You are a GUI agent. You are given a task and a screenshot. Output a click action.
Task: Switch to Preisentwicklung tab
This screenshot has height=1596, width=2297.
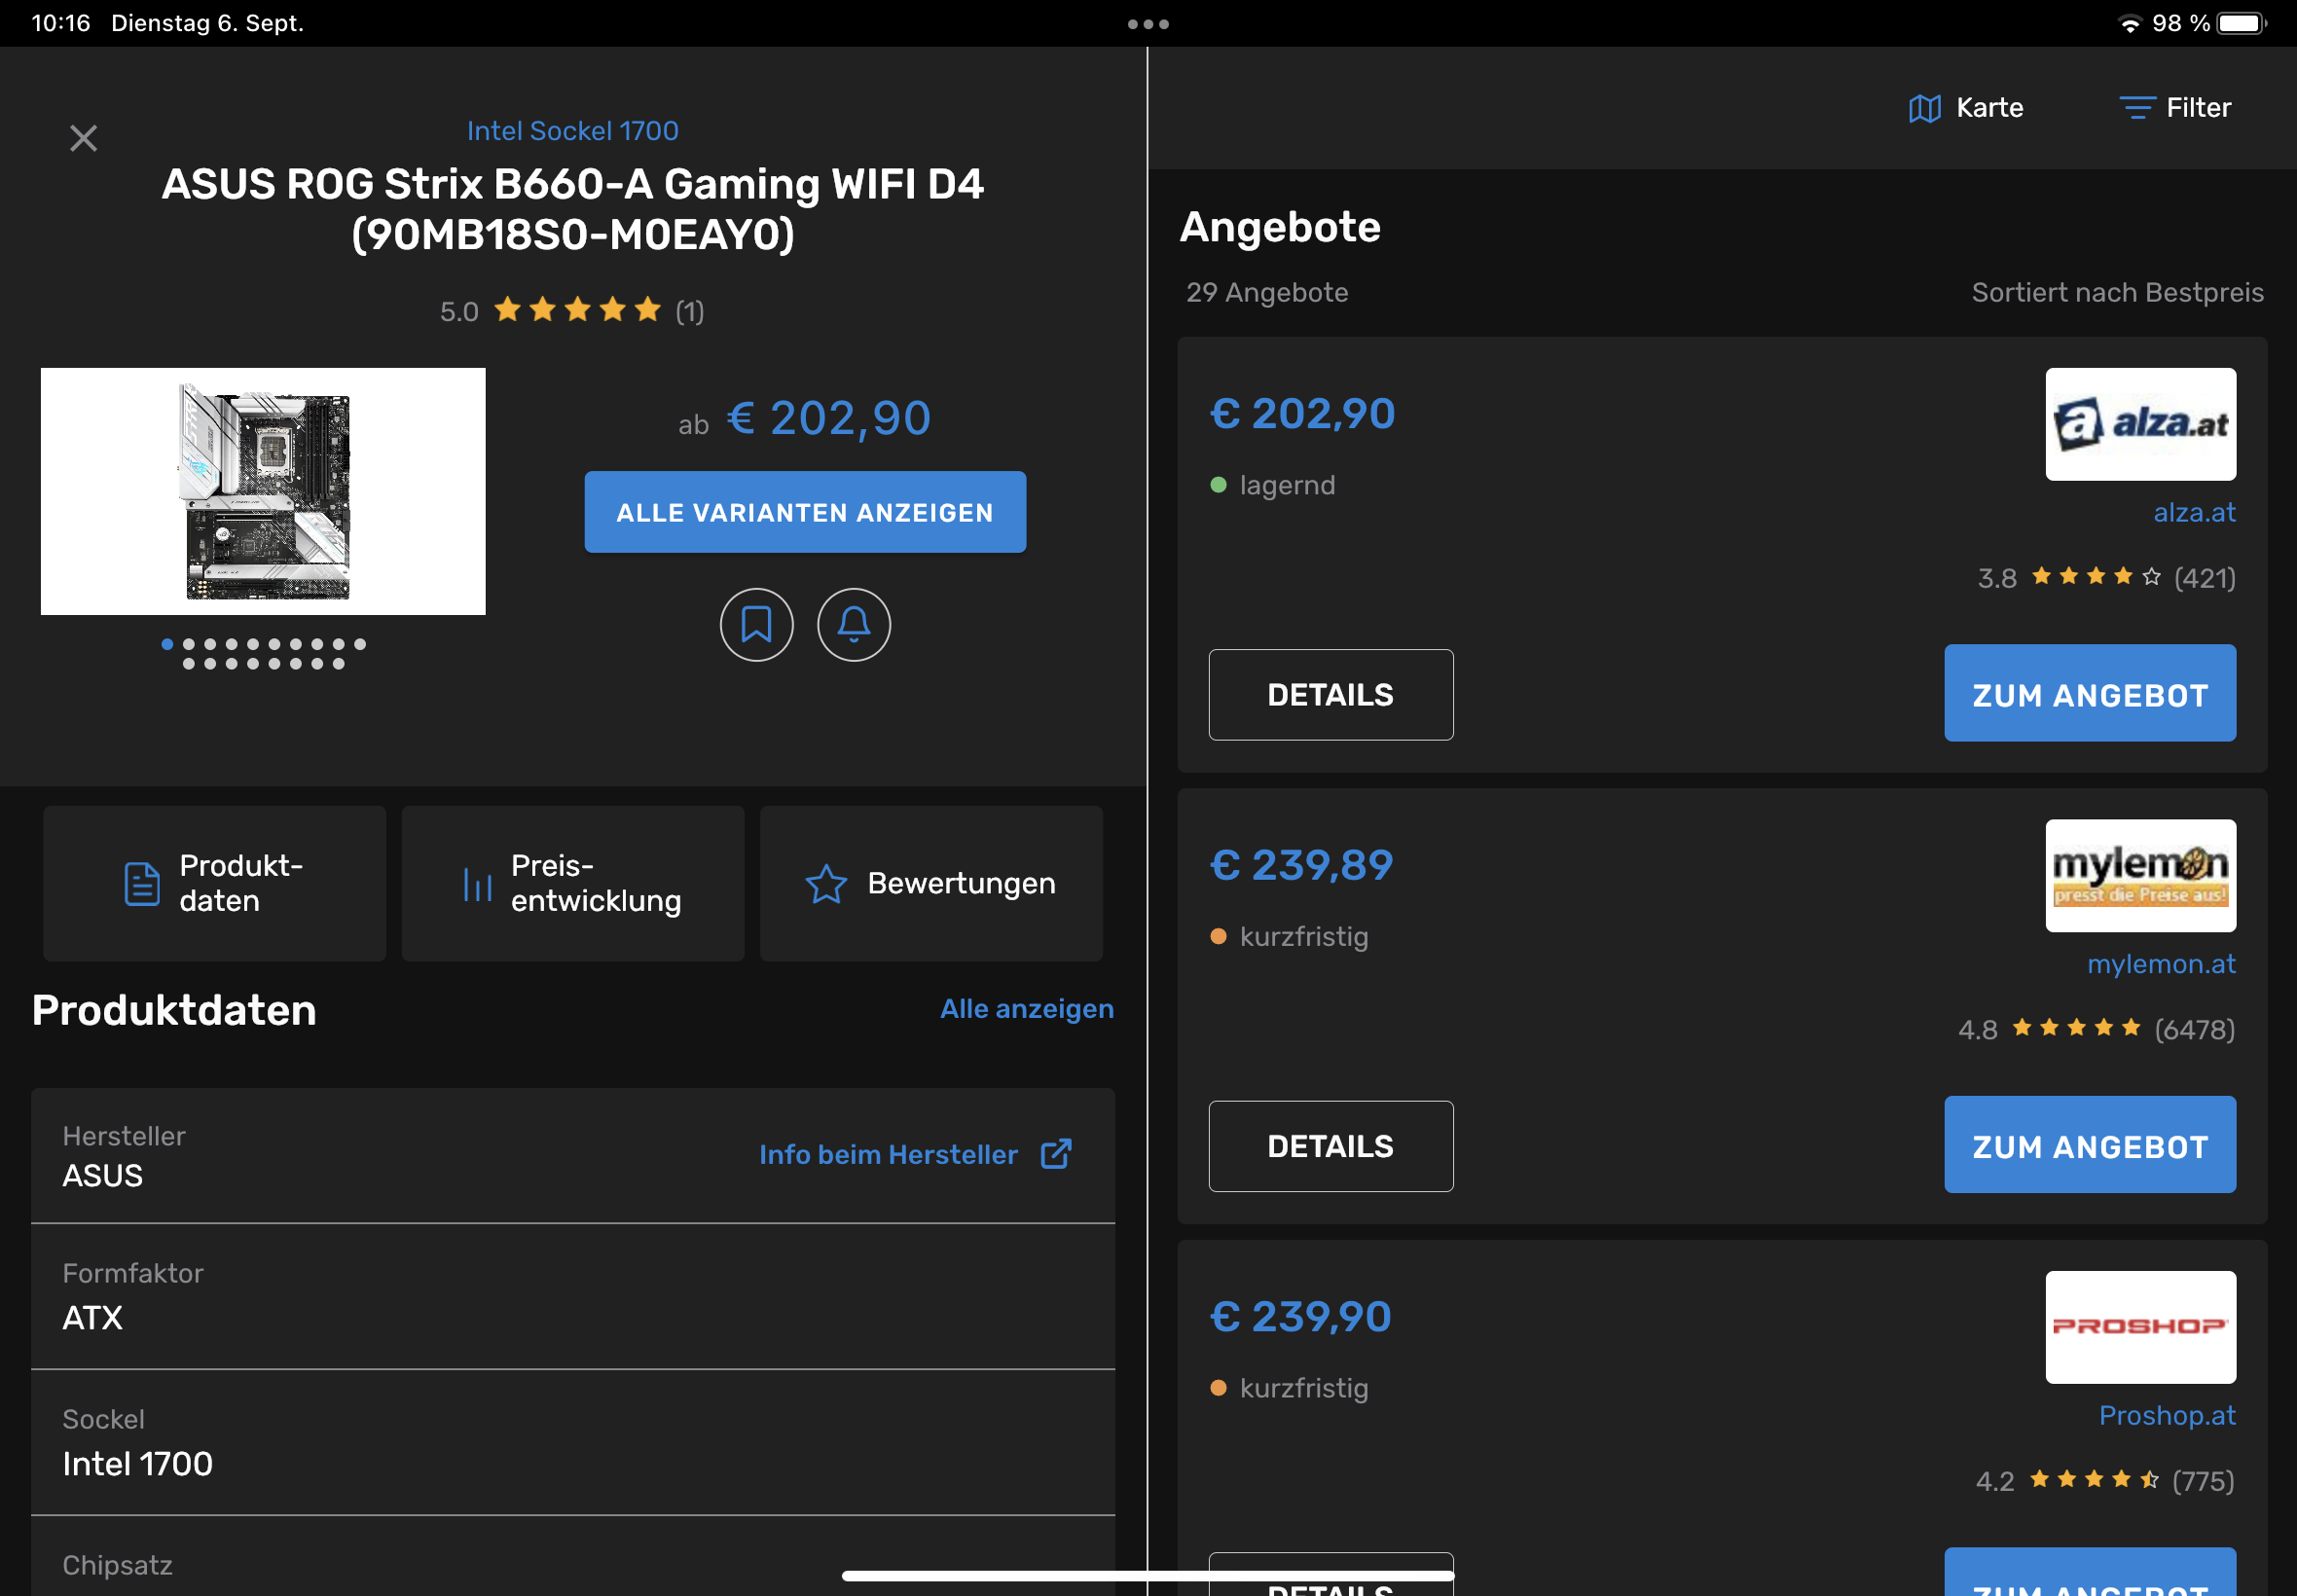pos(573,884)
